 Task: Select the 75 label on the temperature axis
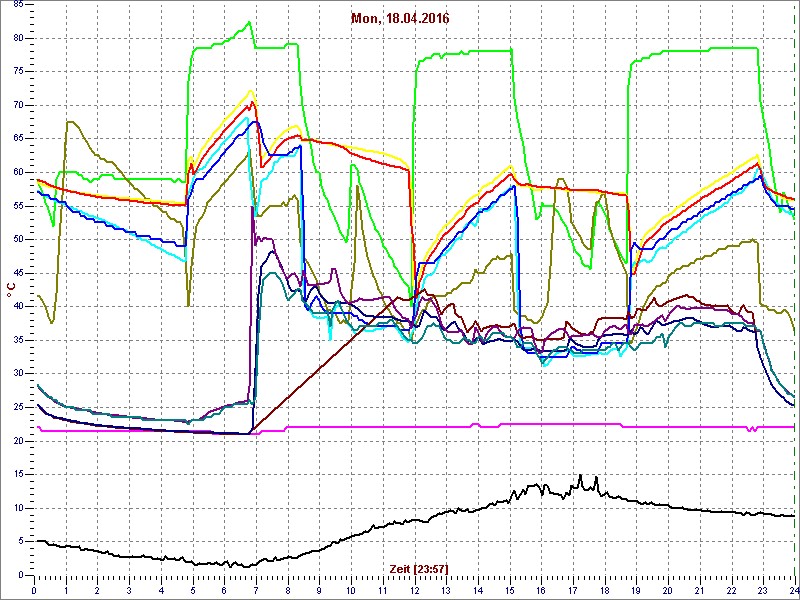tap(18, 72)
